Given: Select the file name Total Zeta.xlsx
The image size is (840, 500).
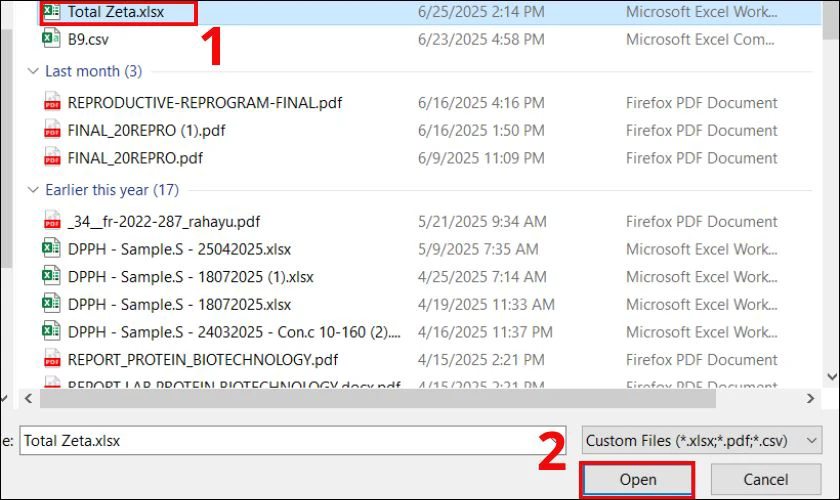Looking at the screenshot, I should [x=116, y=12].
